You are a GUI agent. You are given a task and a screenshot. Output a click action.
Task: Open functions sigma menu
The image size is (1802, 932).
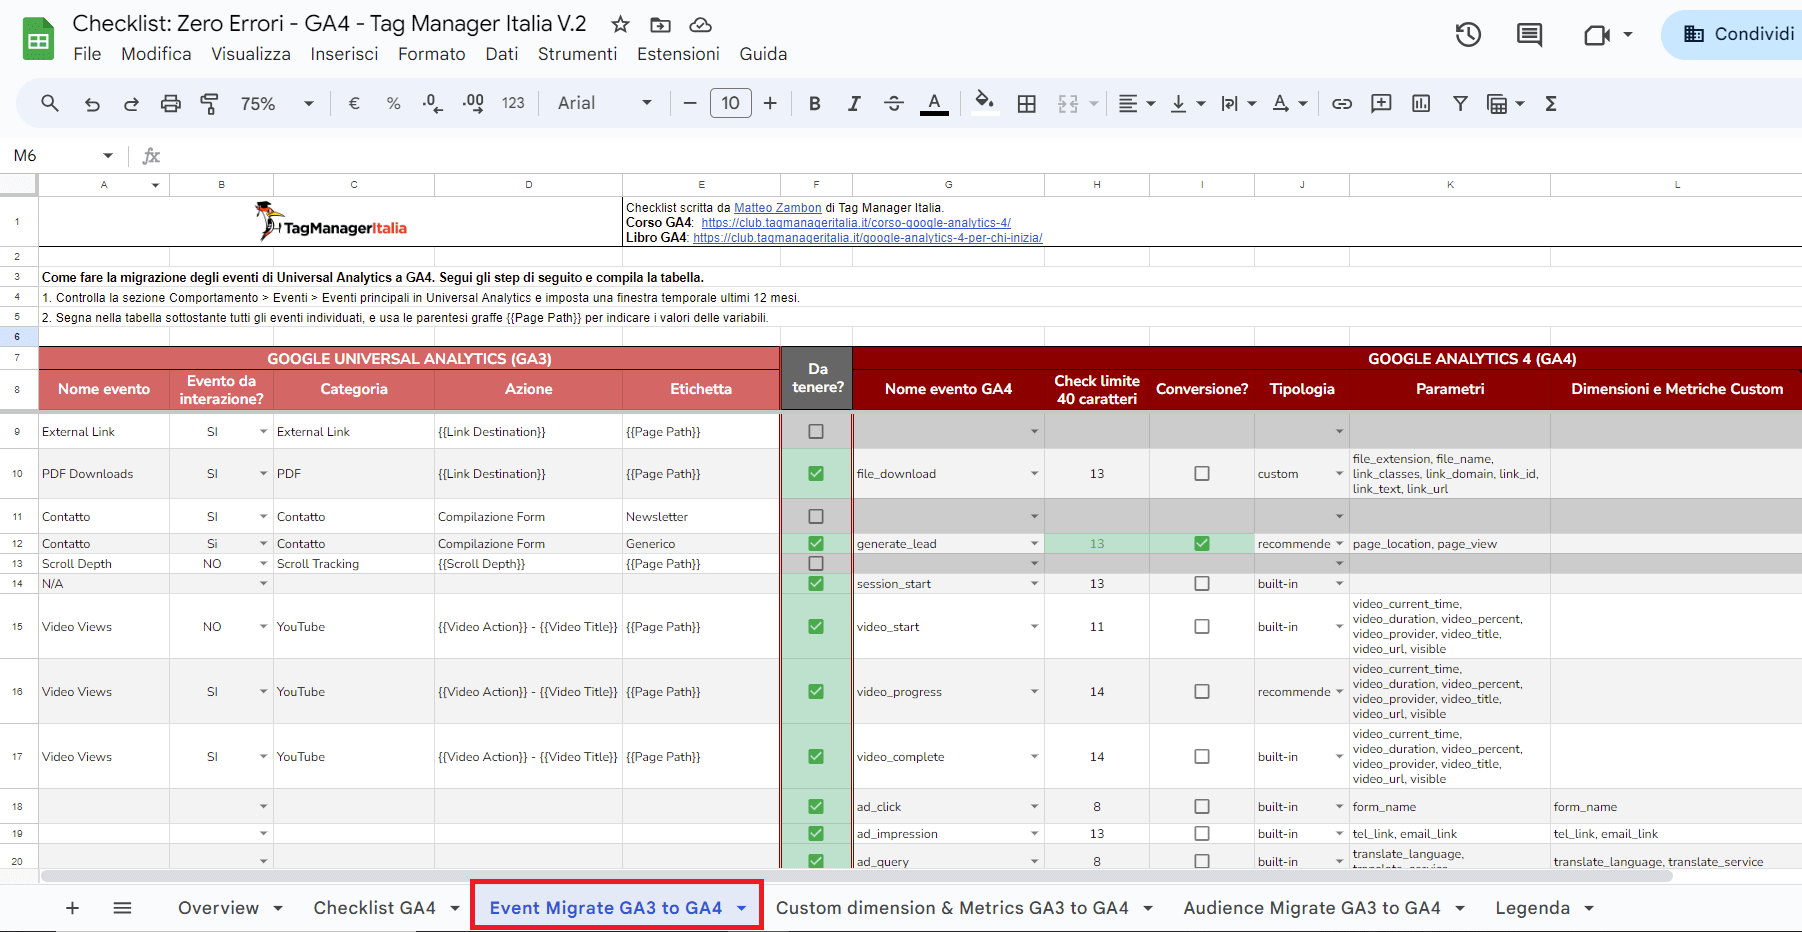coord(1551,103)
